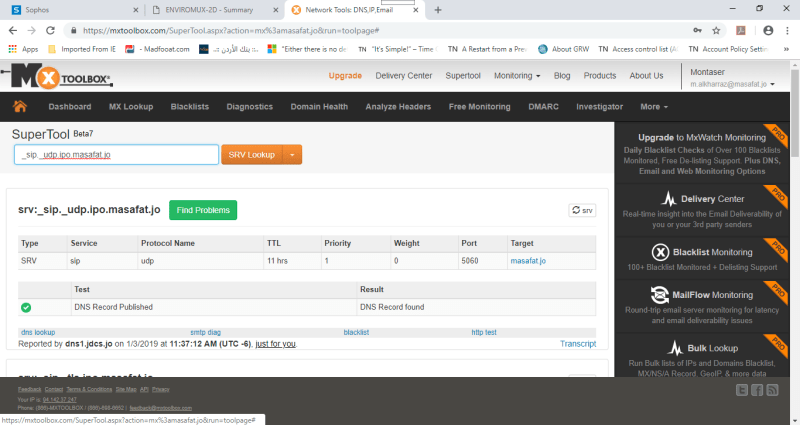Image resolution: width=800 pixels, height=425 pixels.
Task: Open the Transcript link
Action: click(x=578, y=344)
